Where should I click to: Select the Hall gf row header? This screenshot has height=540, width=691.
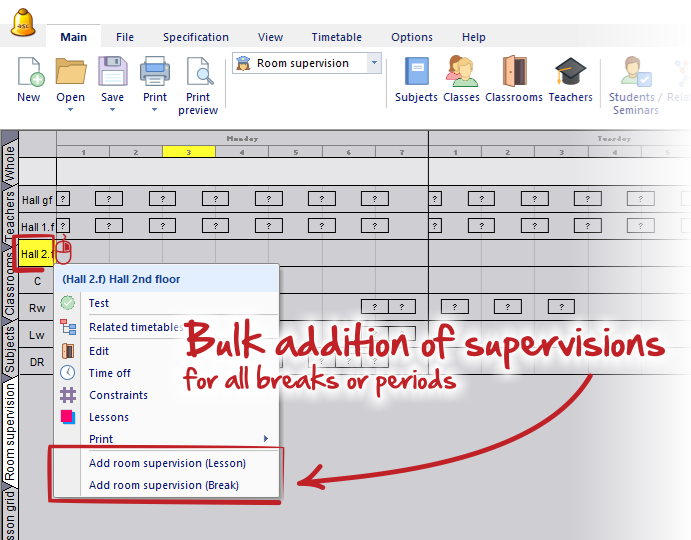(x=37, y=200)
